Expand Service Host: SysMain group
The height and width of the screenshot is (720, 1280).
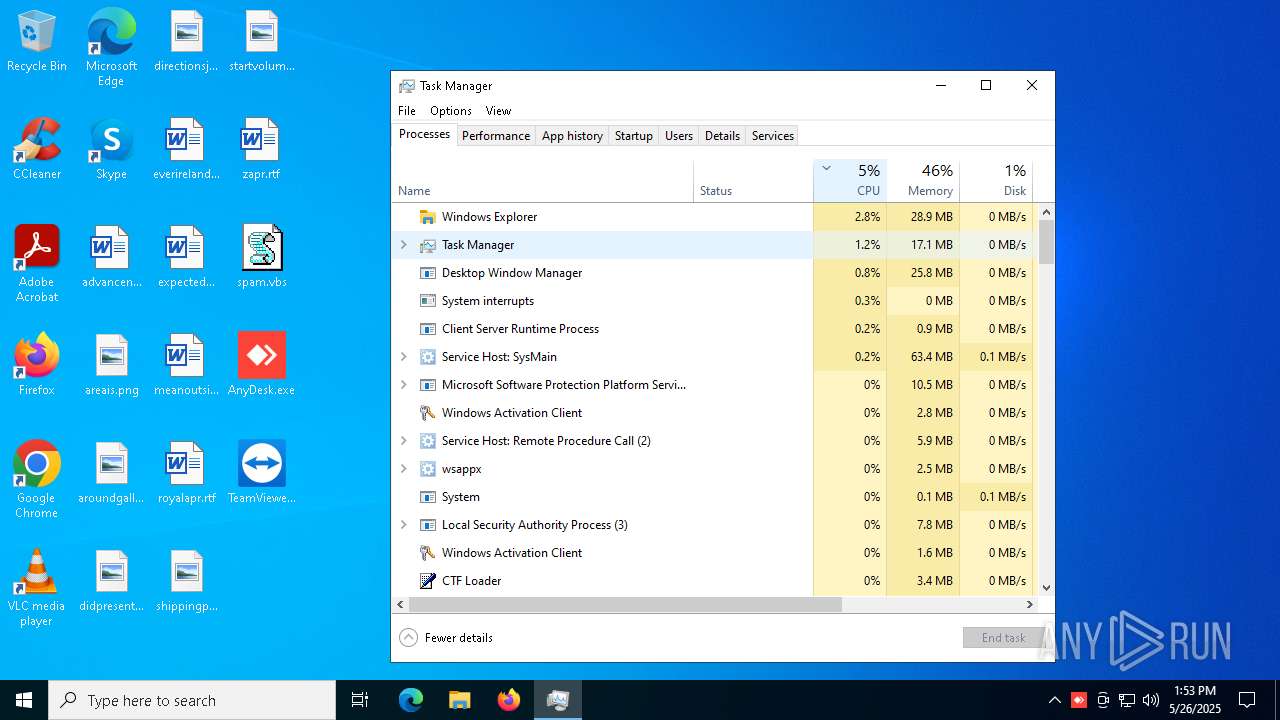pyautogui.click(x=404, y=357)
